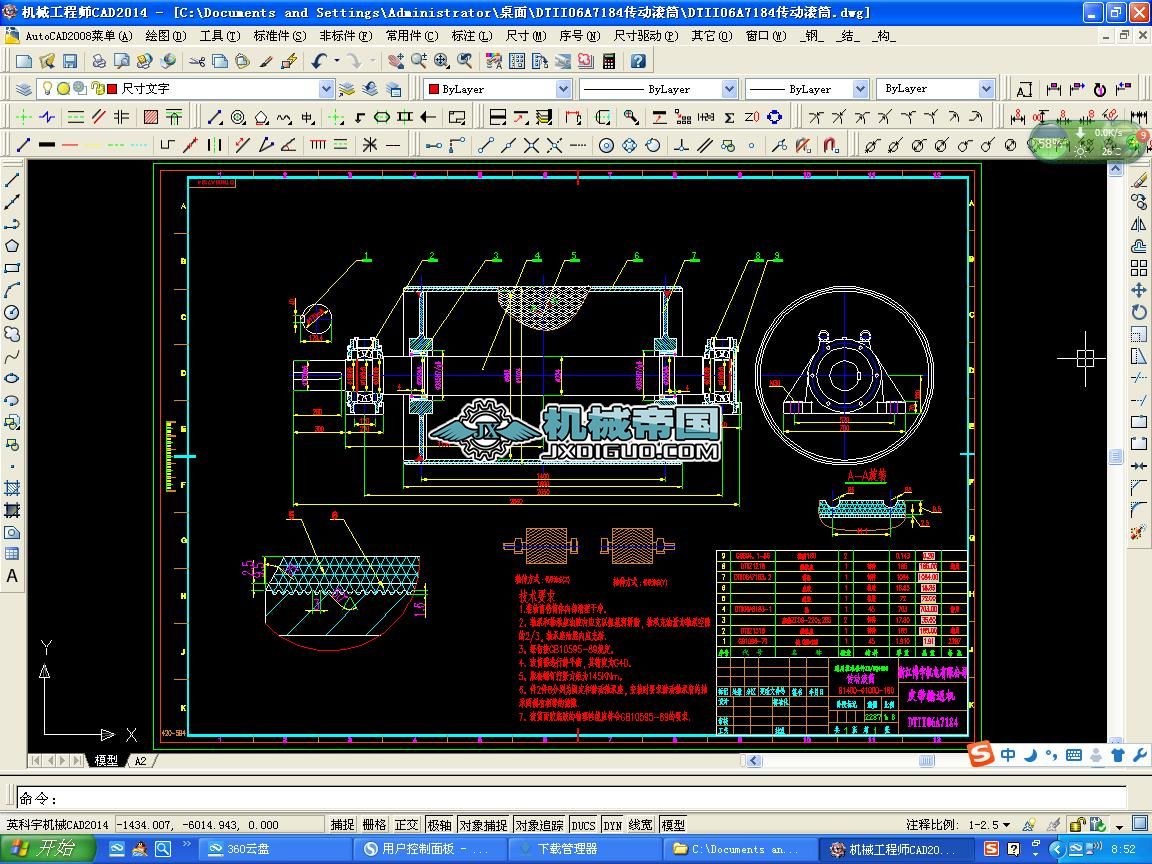Open the calculator icon
Image resolution: width=1152 pixels, height=864 pixels.
click(x=609, y=62)
